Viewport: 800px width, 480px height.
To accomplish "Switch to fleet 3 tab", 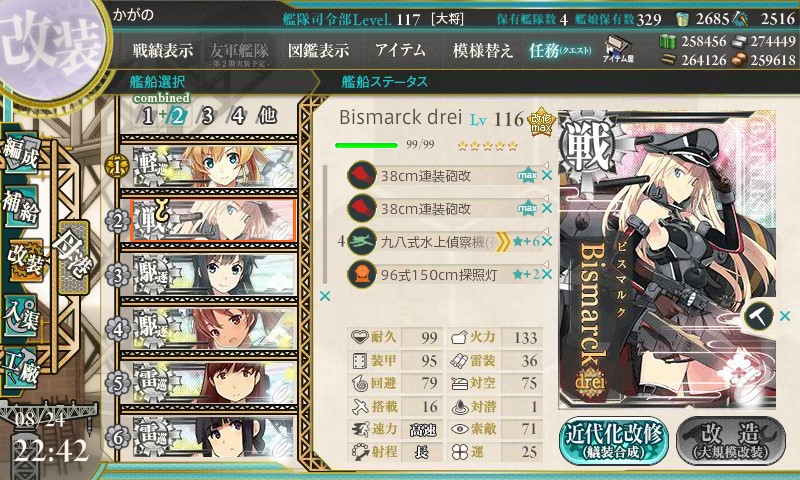I will pyautogui.click(x=207, y=116).
